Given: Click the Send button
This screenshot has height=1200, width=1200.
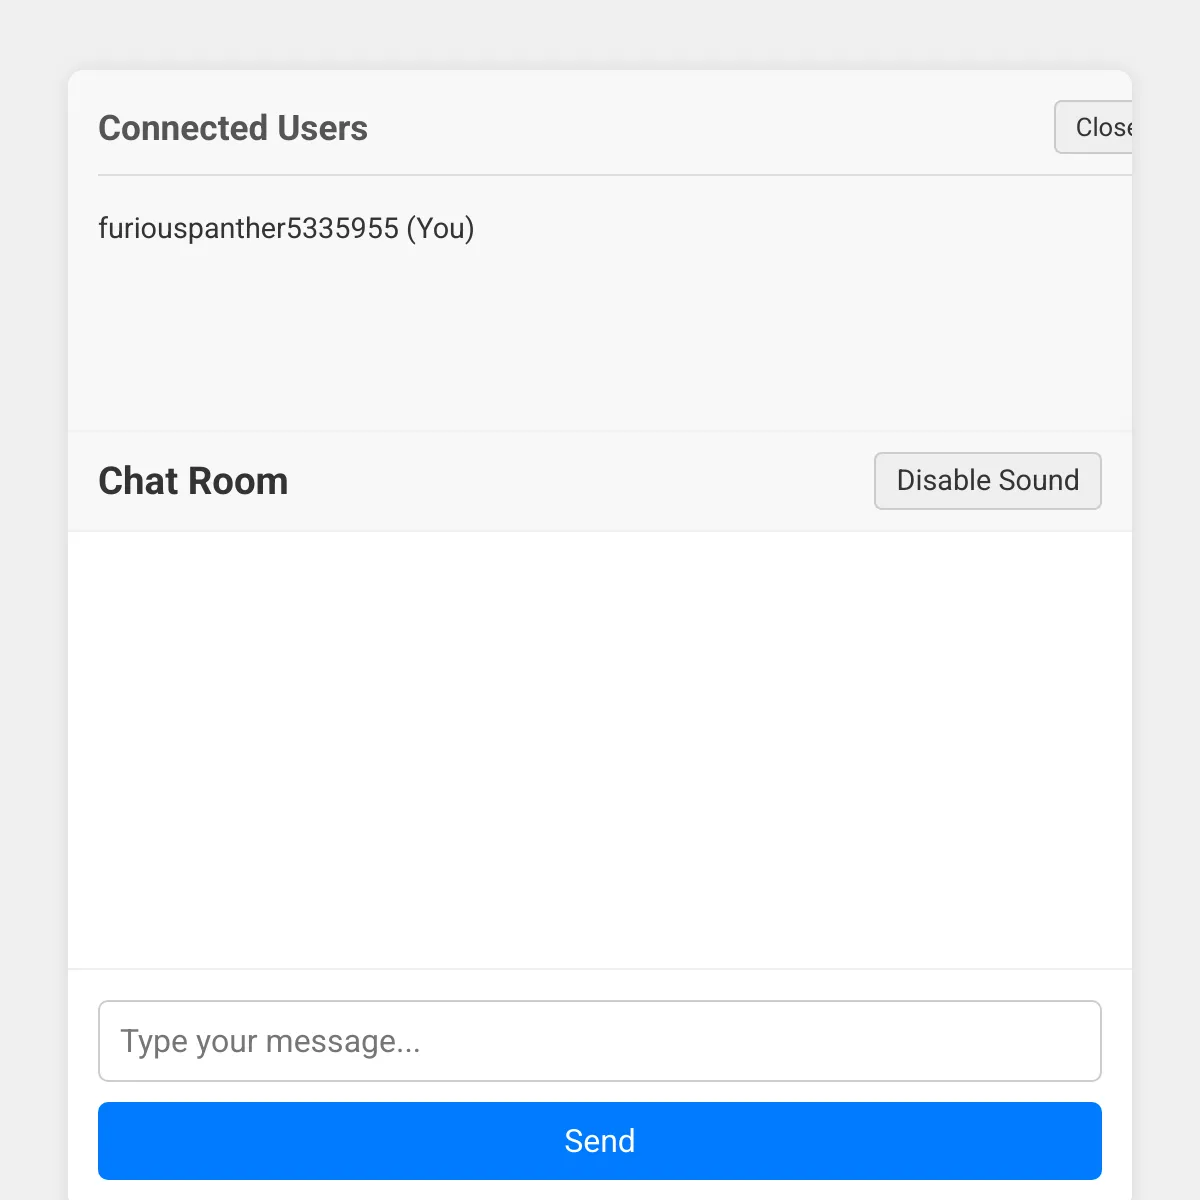Looking at the screenshot, I should [600, 1141].
